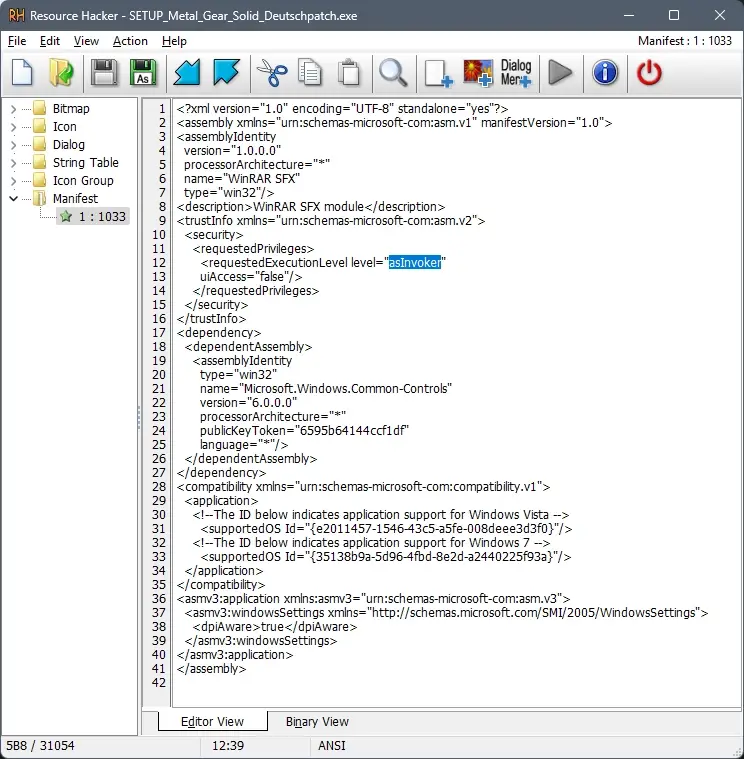Click the highlighted asInvoker text
Screen dimensions: 744x759
pyautogui.click(x=415, y=262)
